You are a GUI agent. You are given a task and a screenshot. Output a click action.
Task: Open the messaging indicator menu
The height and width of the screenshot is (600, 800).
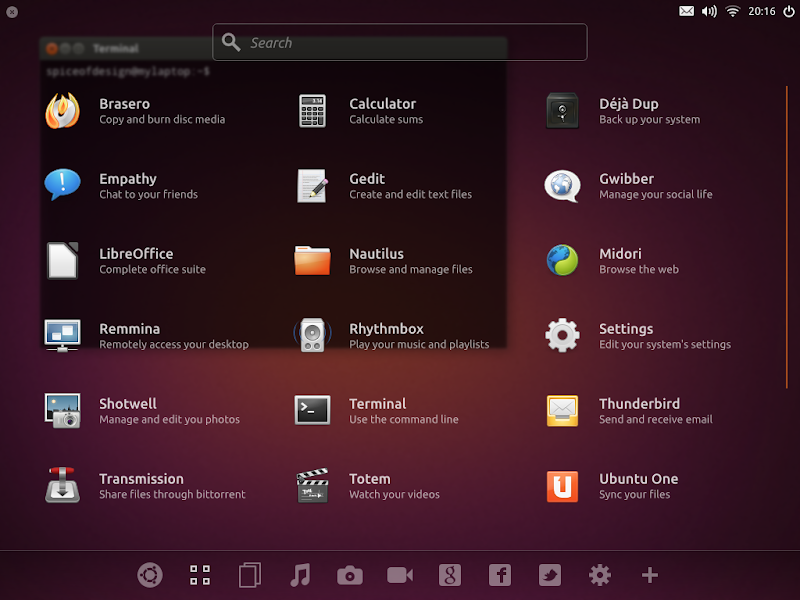[686, 10]
